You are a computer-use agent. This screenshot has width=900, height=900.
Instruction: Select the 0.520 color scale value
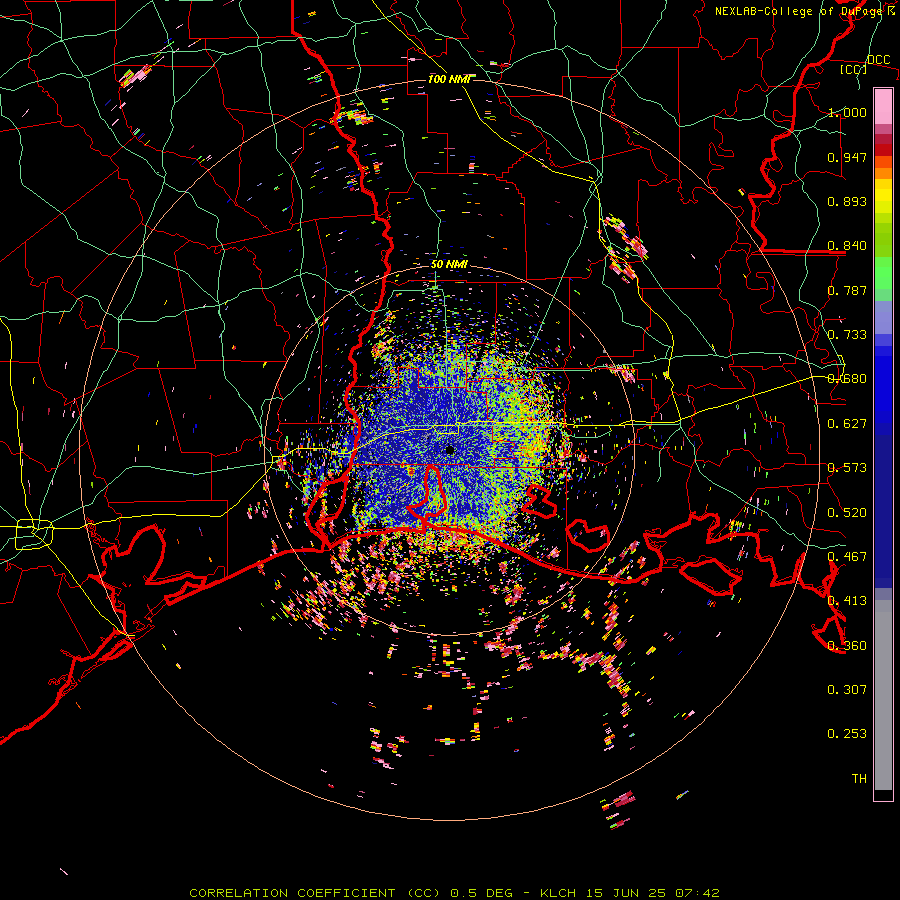point(847,513)
